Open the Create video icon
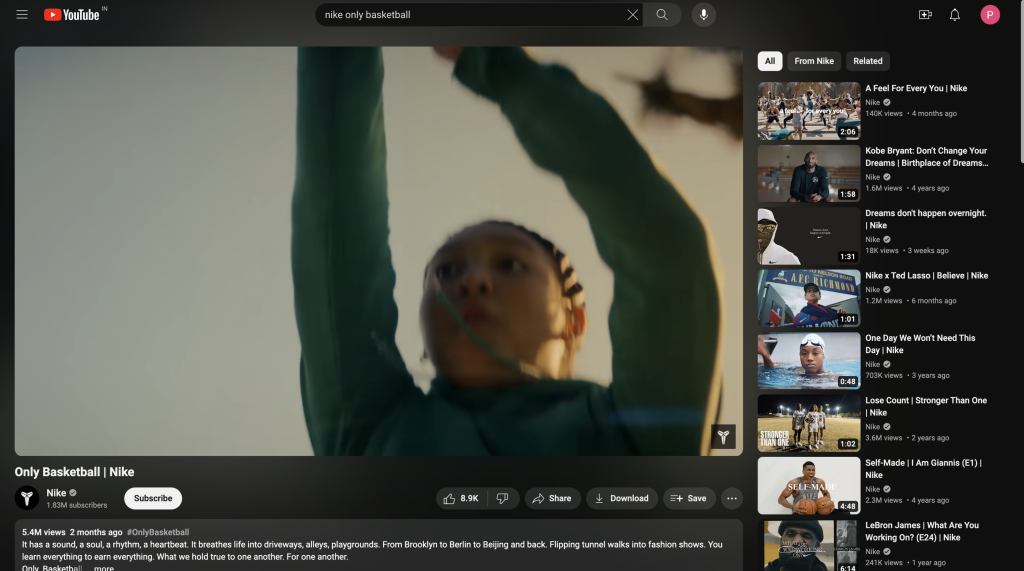Image resolution: width=1024 pixels, height=571 pixels. pyautogui.click(x=925, y=15)
